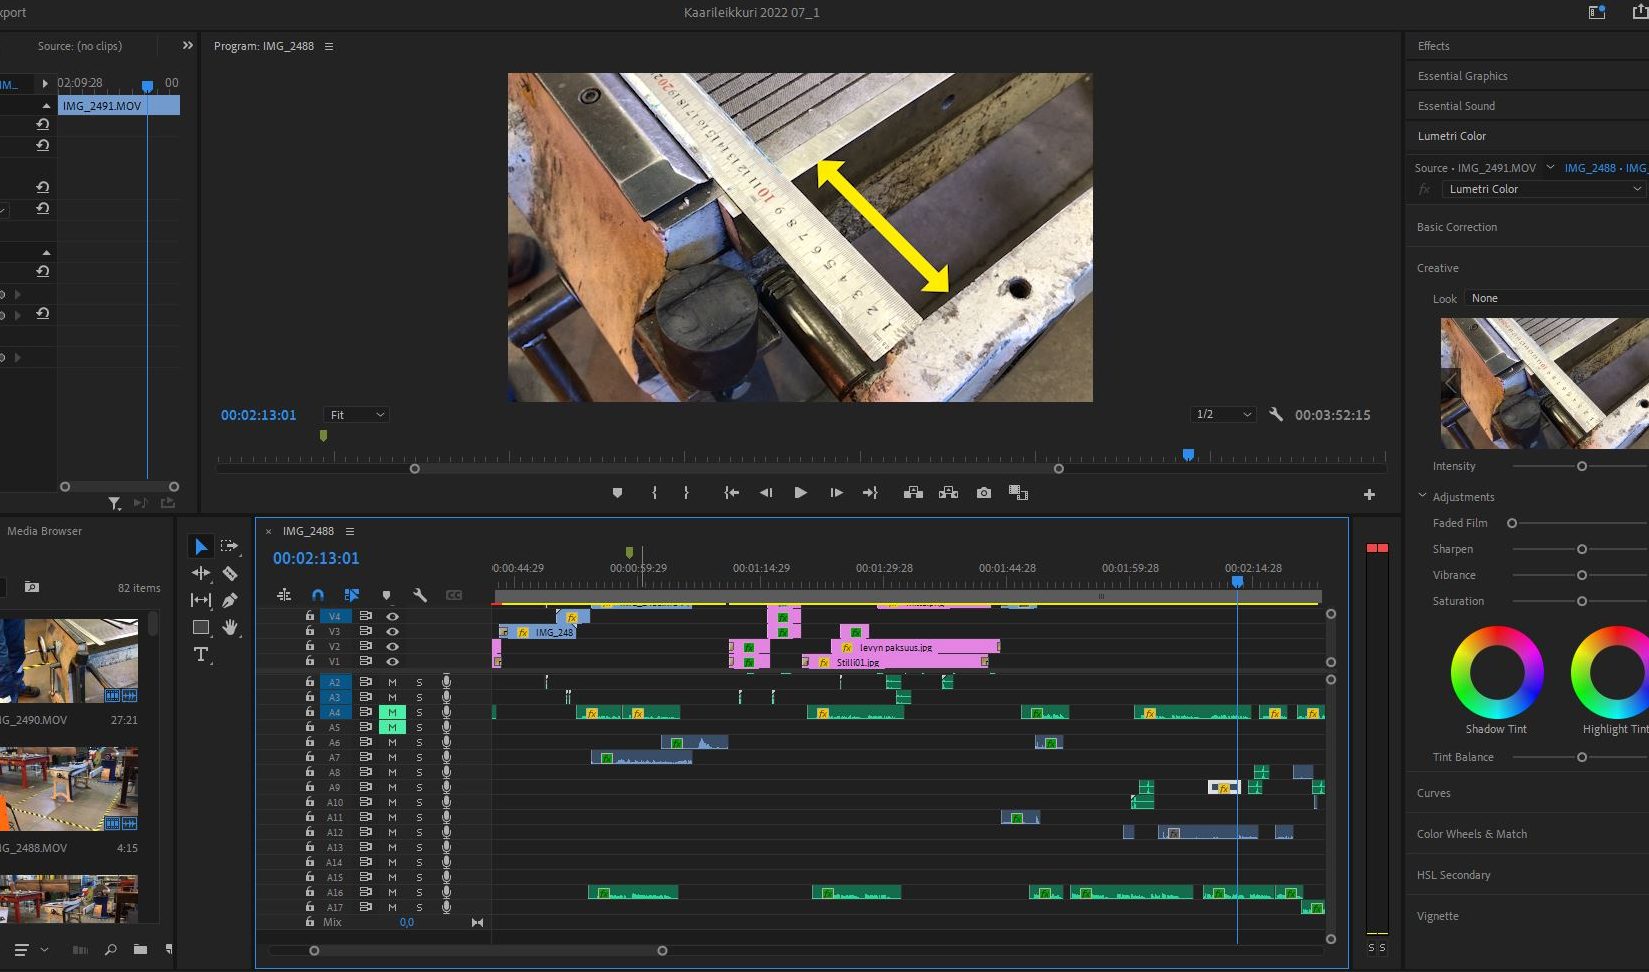Open IMG_2488 timeline panel menu
This screenshot has width=1649, height=972.
click(350, 531)
